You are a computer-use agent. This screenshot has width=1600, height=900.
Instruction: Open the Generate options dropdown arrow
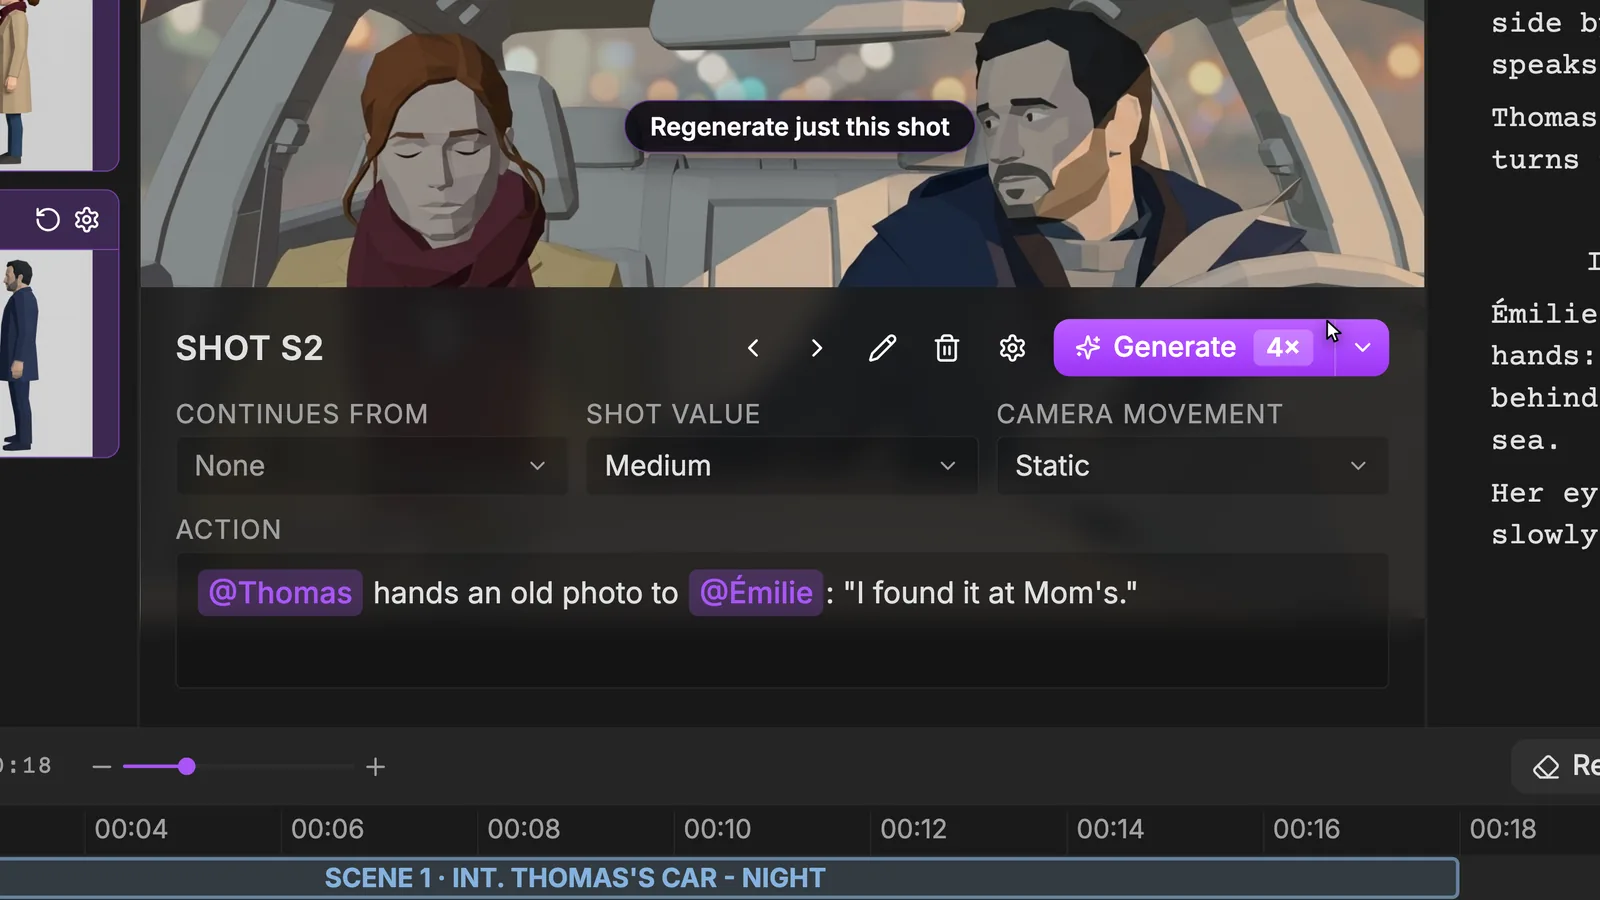[x=1362, y=348]
